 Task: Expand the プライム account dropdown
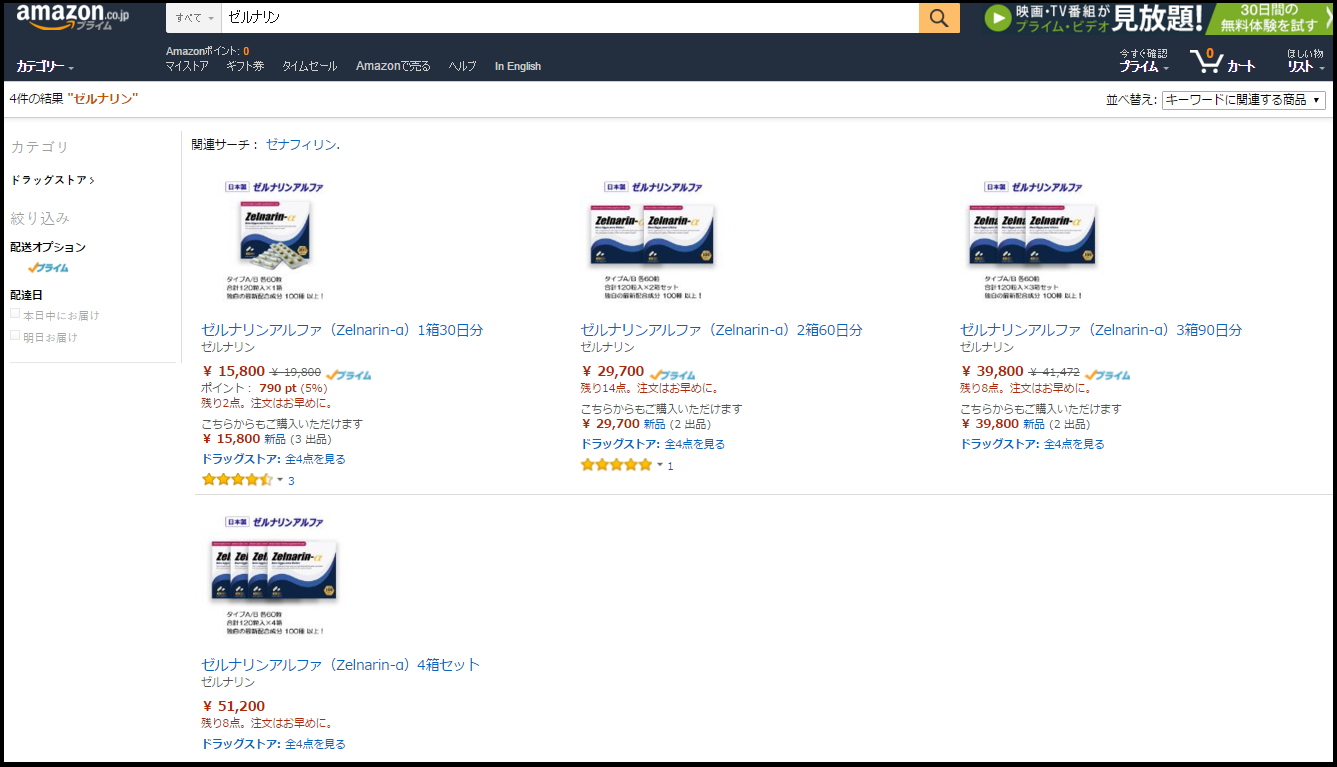(1143, 60)
